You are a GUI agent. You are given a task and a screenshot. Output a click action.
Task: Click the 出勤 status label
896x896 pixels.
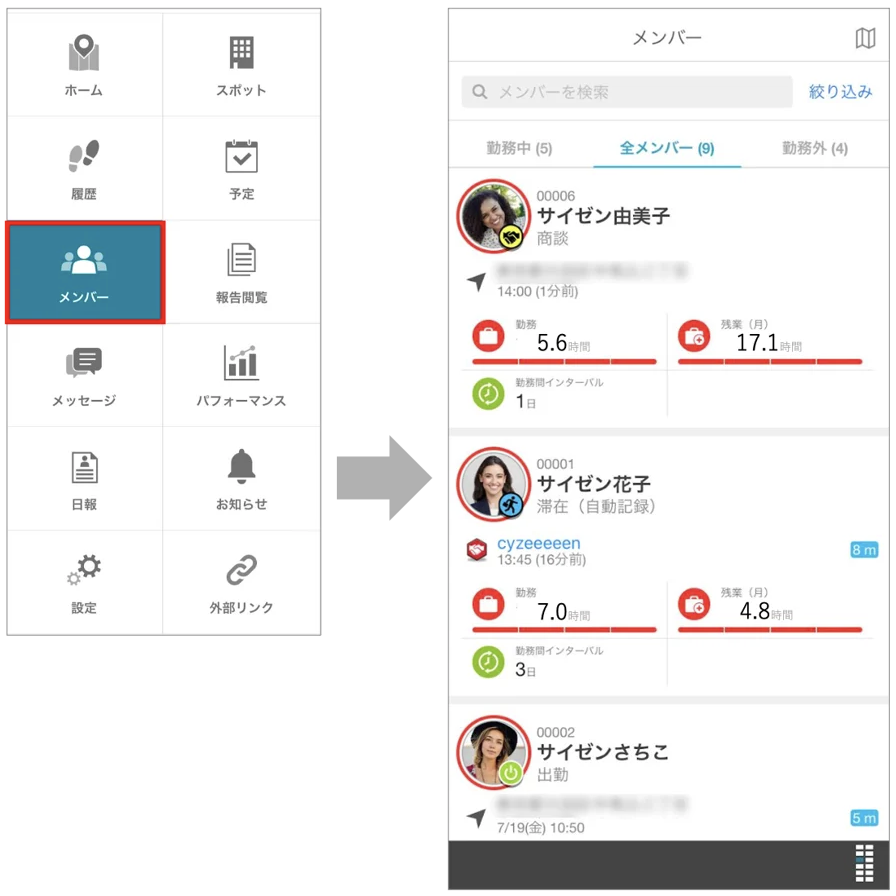click(x=553, y=774)
